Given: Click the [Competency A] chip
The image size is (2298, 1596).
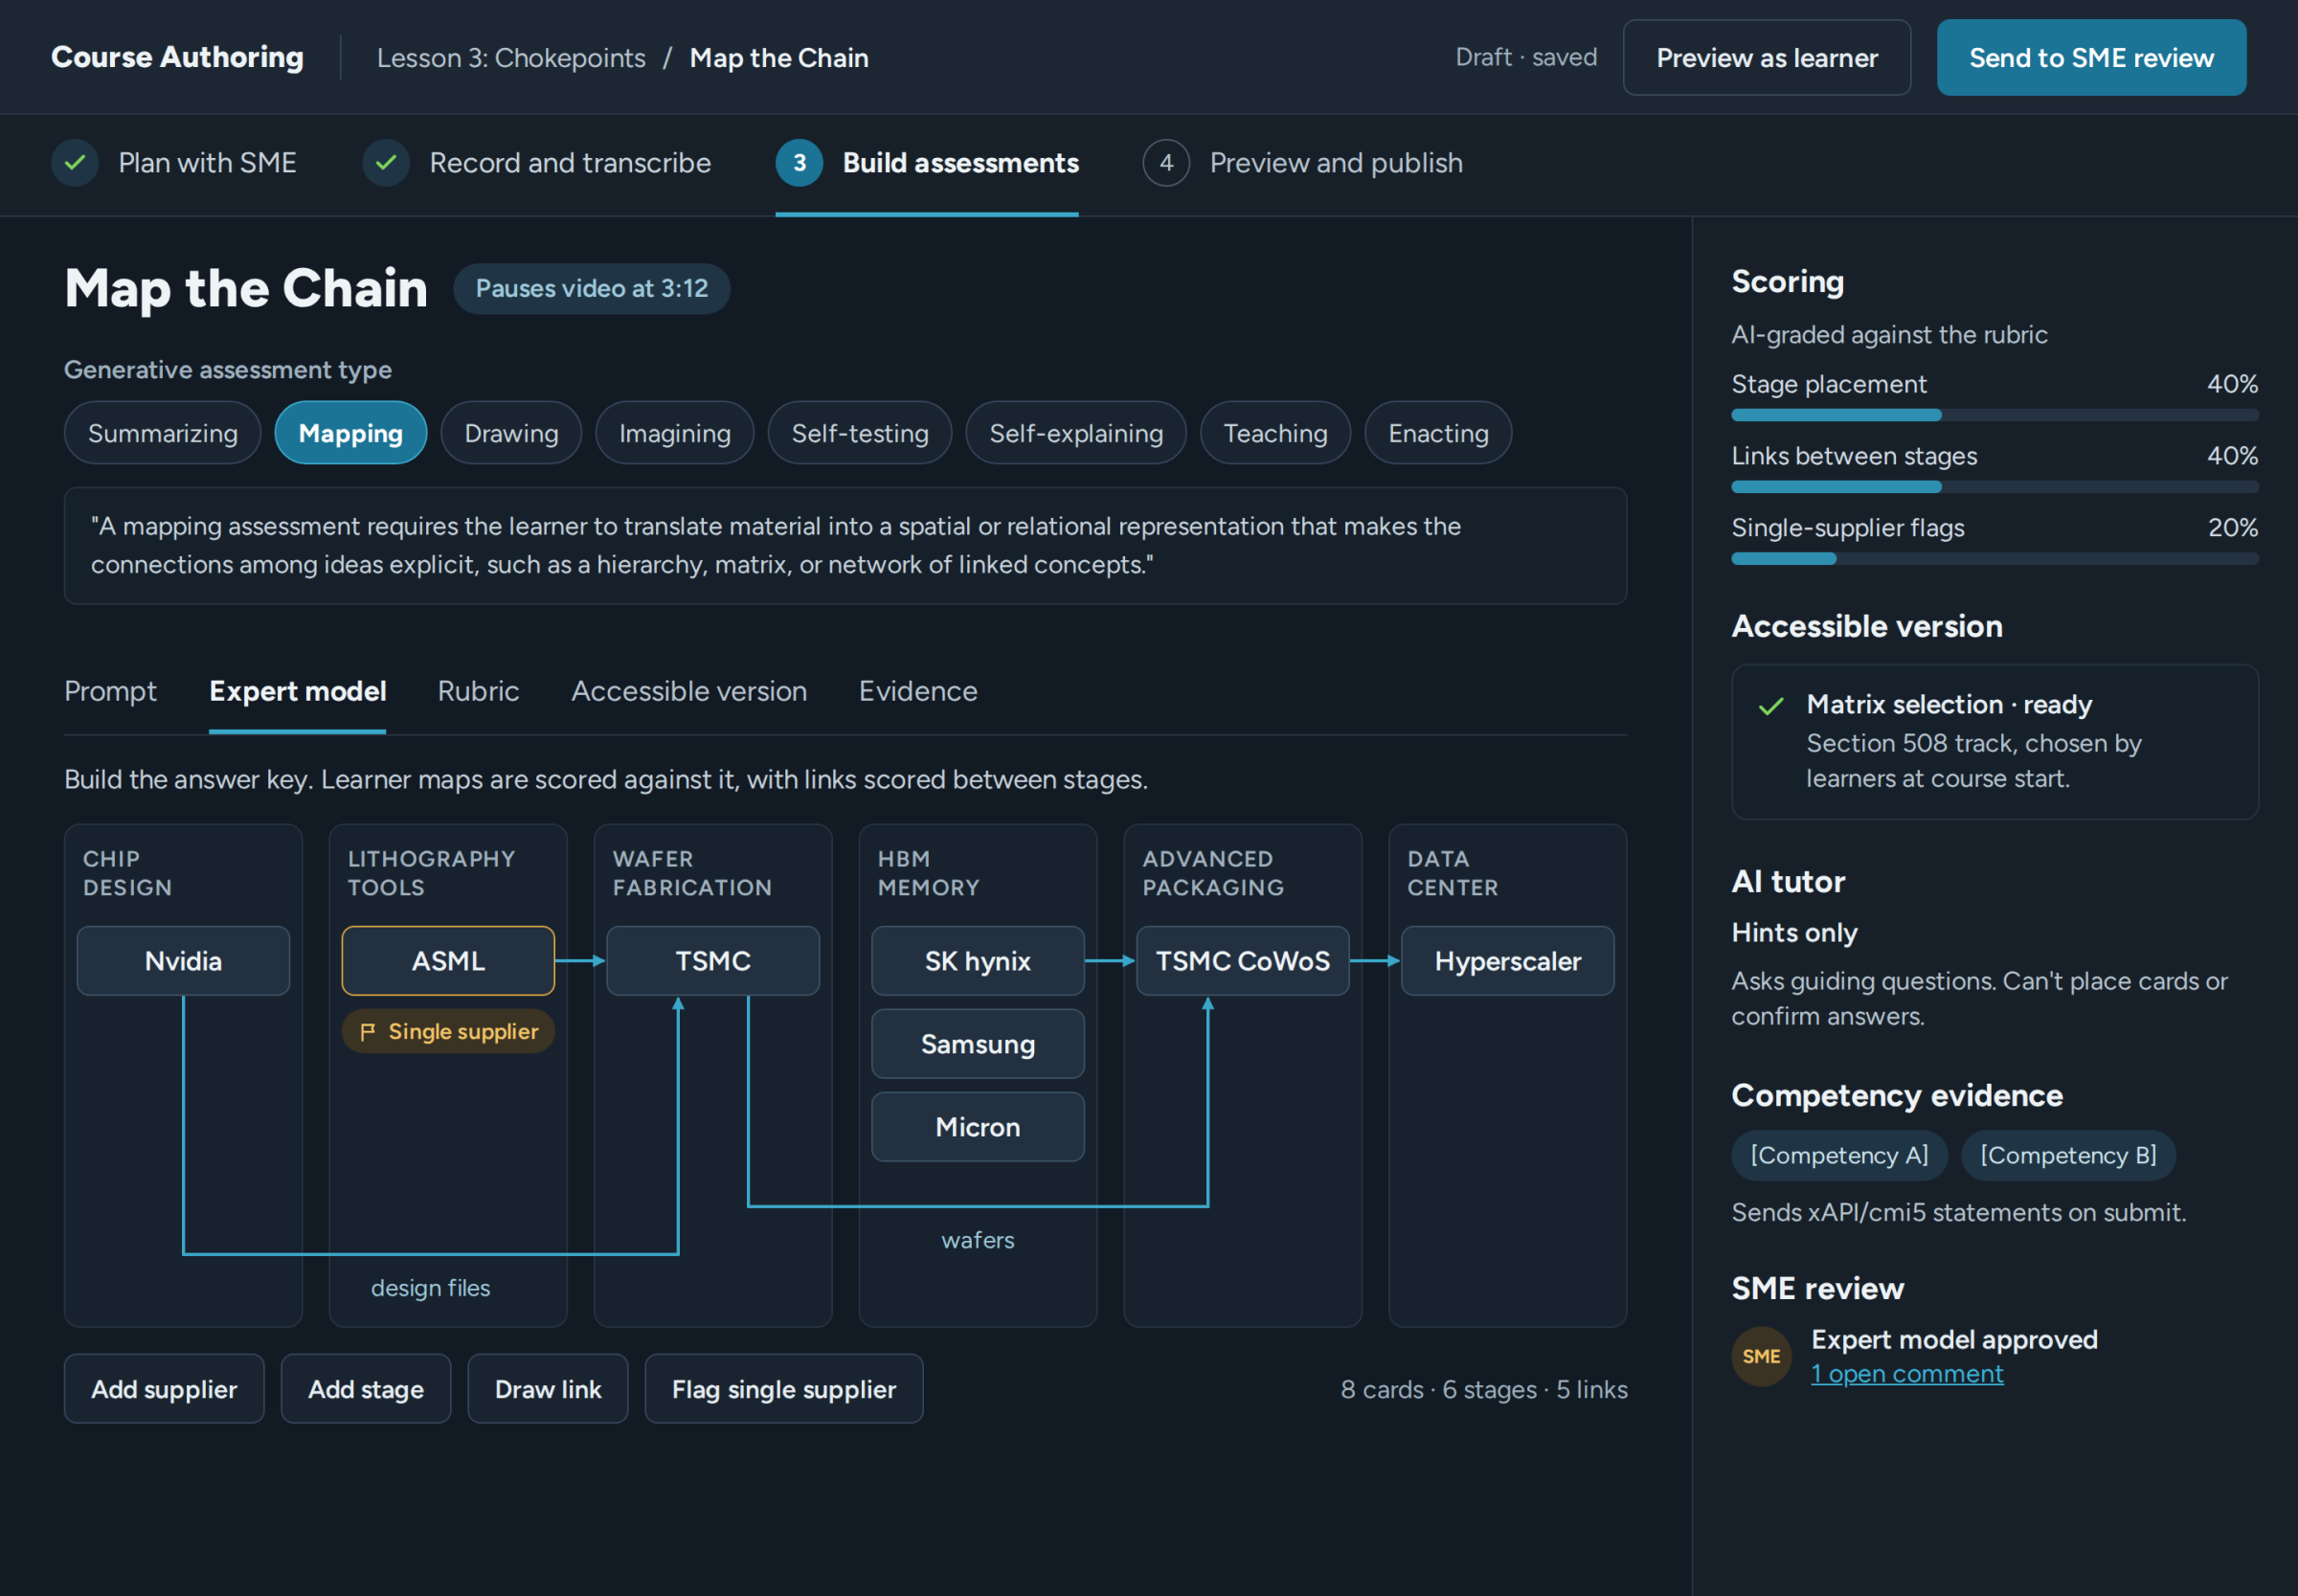Looking at the screenshot, I should 1839,1156.
